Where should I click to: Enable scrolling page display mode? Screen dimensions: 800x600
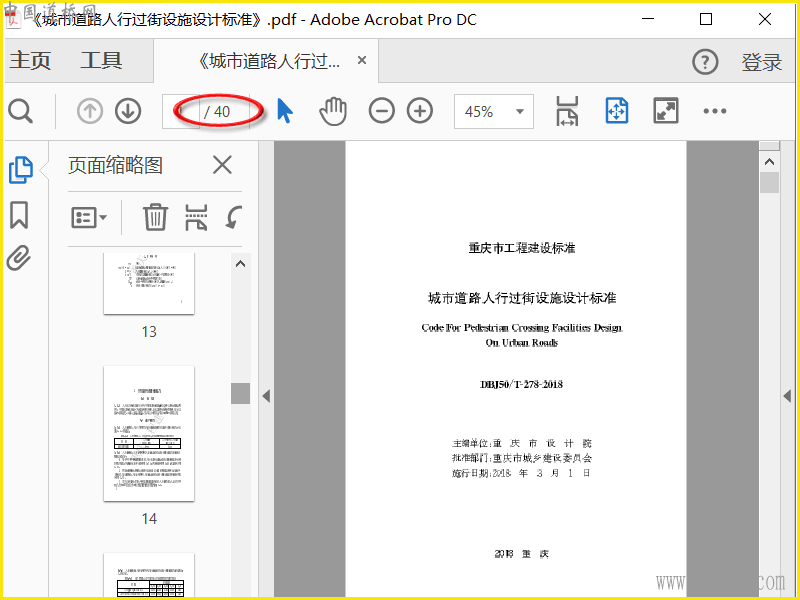[x=567, y=111]
